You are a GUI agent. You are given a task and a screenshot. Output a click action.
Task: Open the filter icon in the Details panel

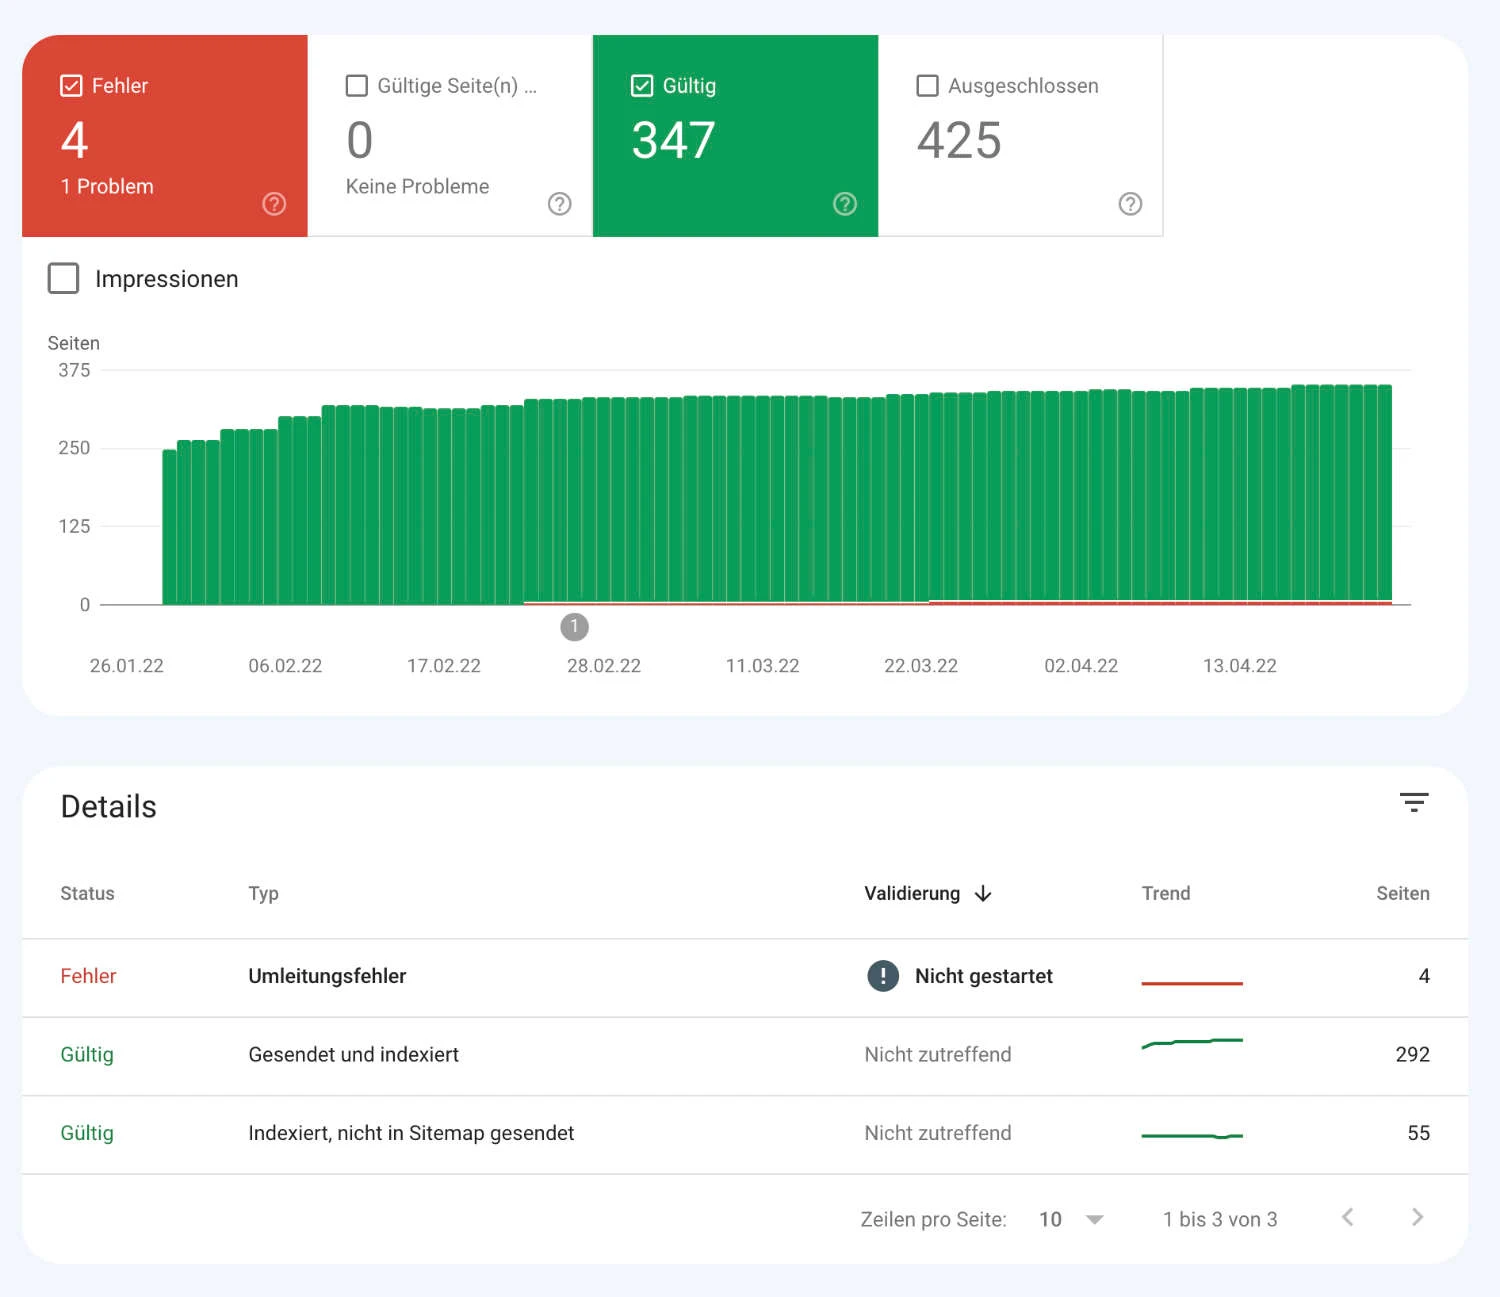click(x=1414, y=802)
